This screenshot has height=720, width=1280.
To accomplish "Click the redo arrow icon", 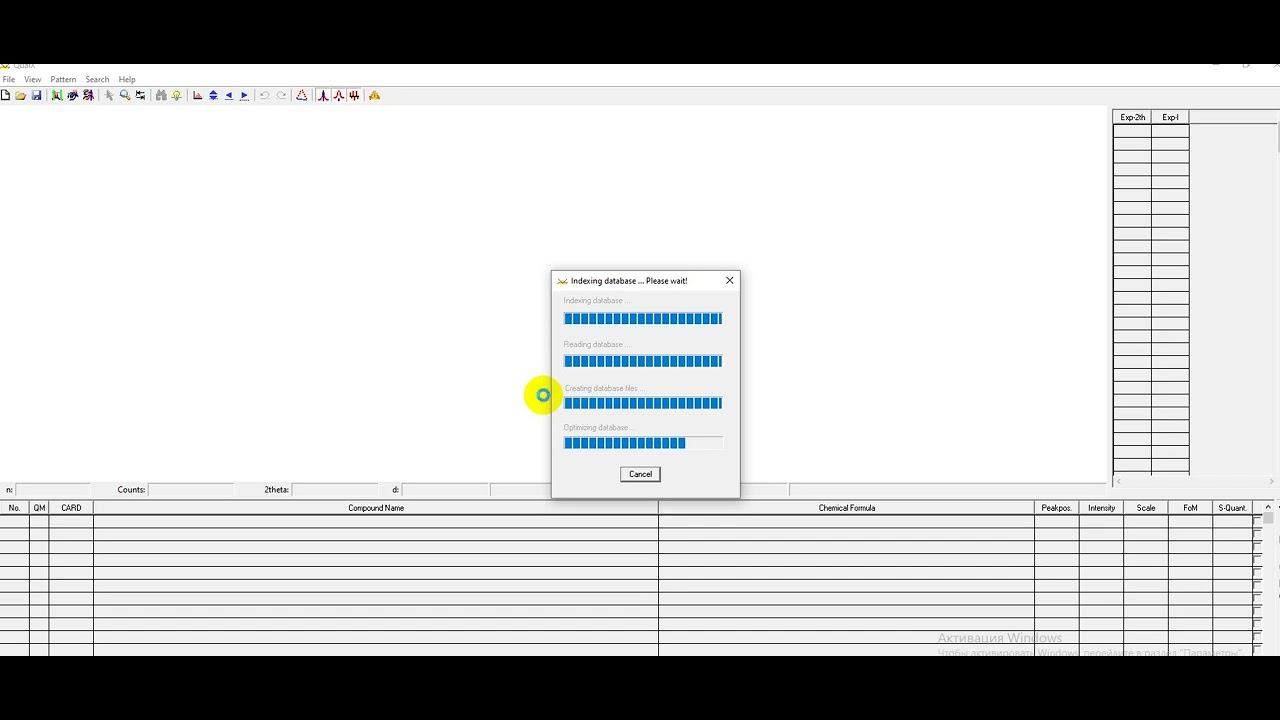I will [281, 95].
